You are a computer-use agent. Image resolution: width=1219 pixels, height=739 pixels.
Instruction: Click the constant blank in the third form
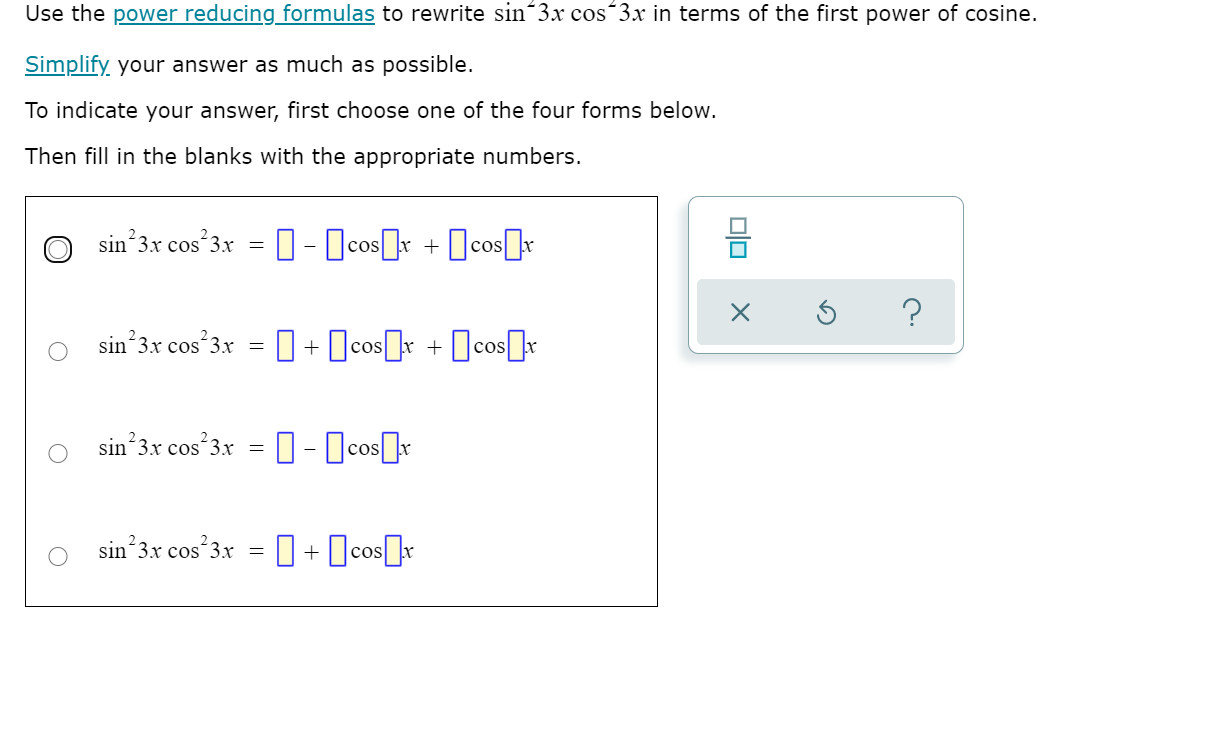tap(284, 448)
